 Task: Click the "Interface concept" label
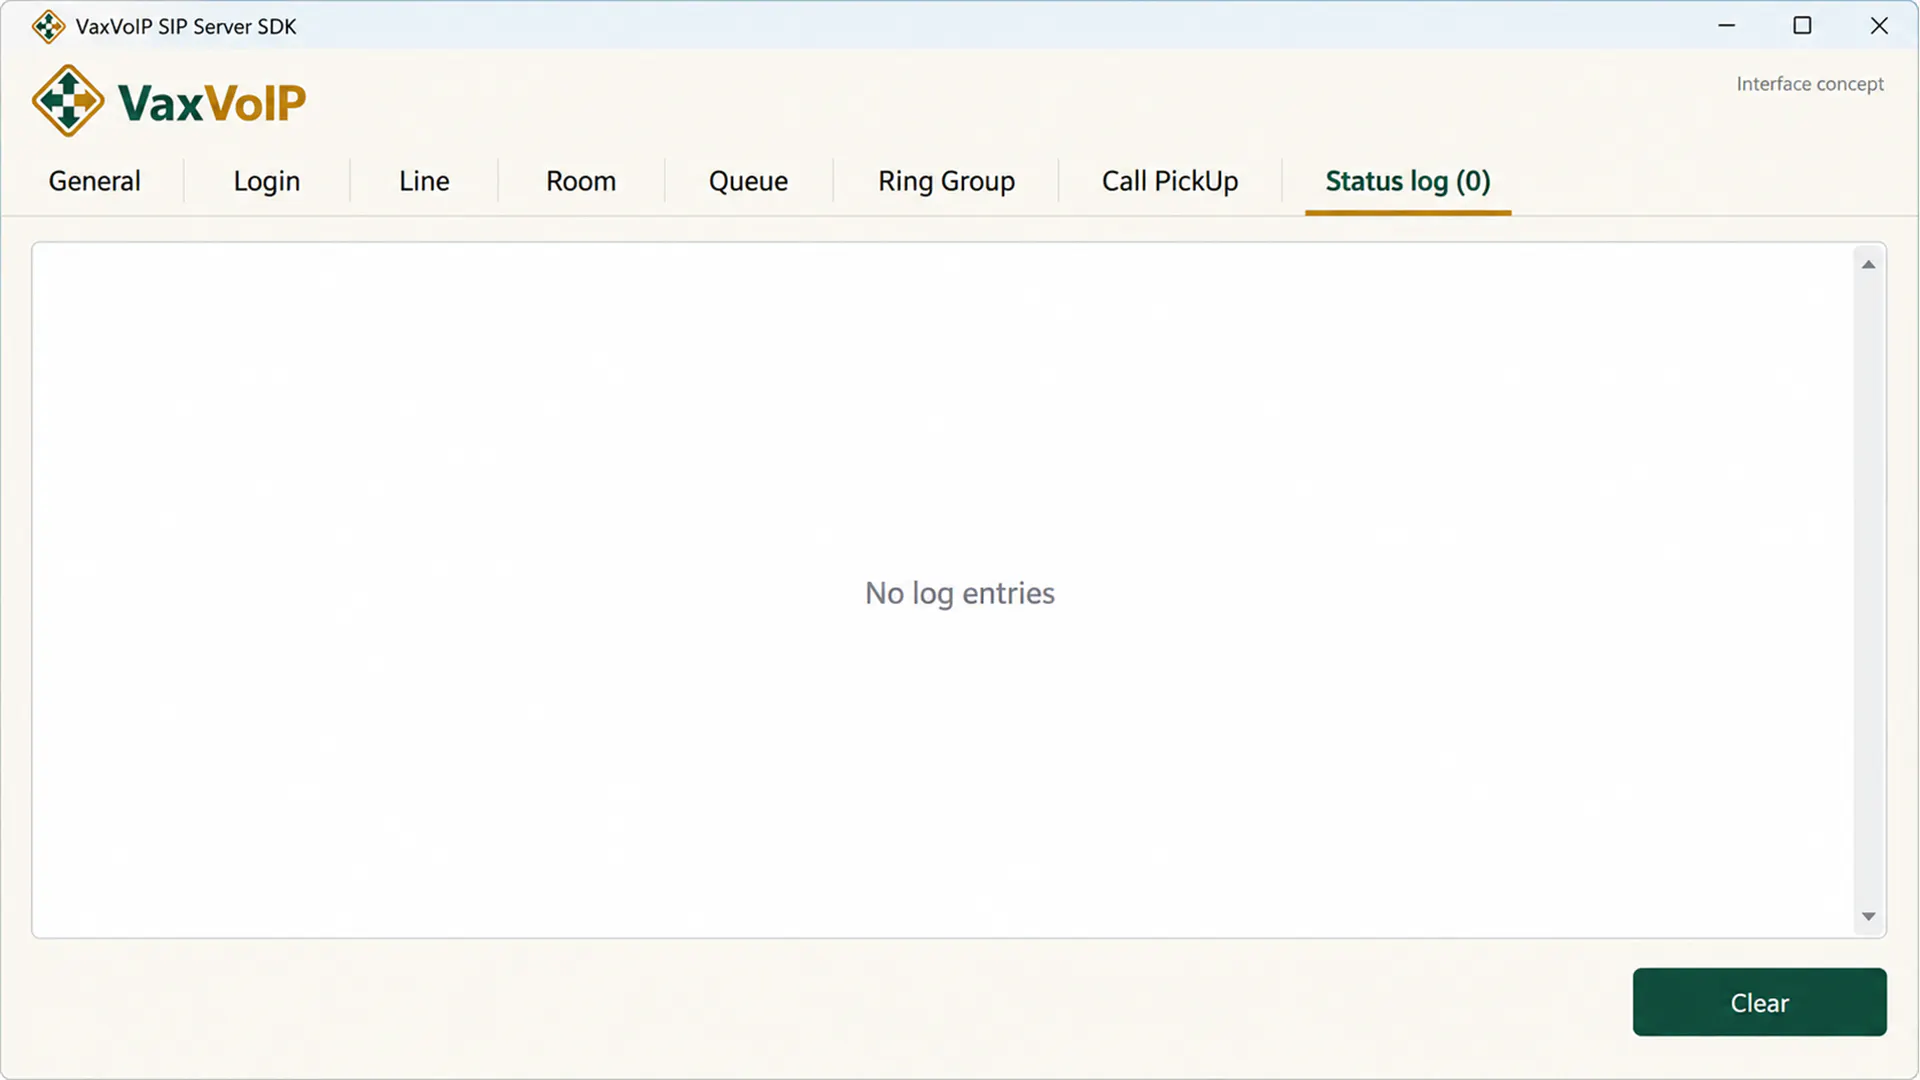(x=1810, y=84)
